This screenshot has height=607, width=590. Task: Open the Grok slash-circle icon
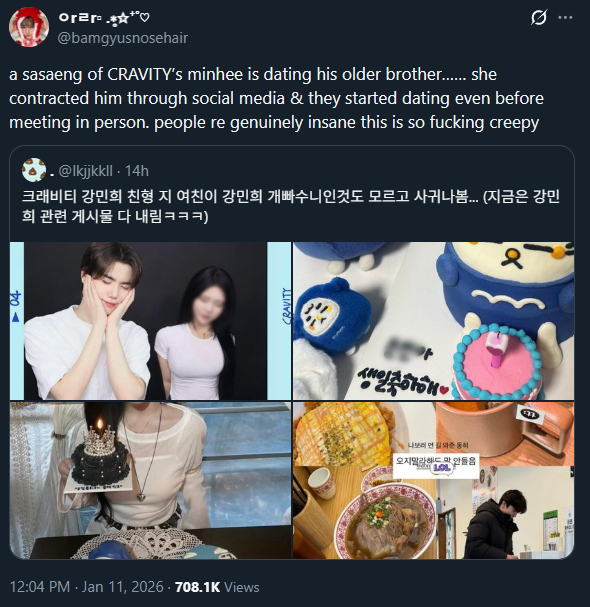[x=539, y=17]
